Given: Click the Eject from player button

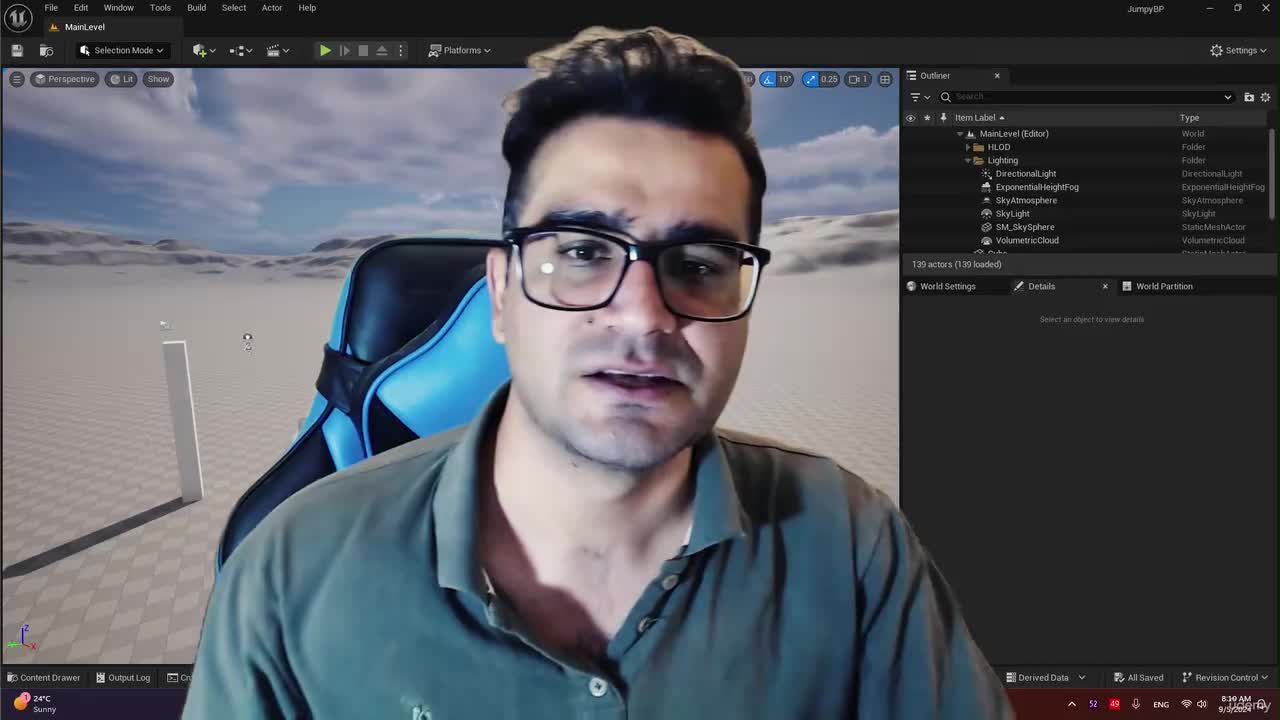Looking at the screenshot, I should [382, 50].
